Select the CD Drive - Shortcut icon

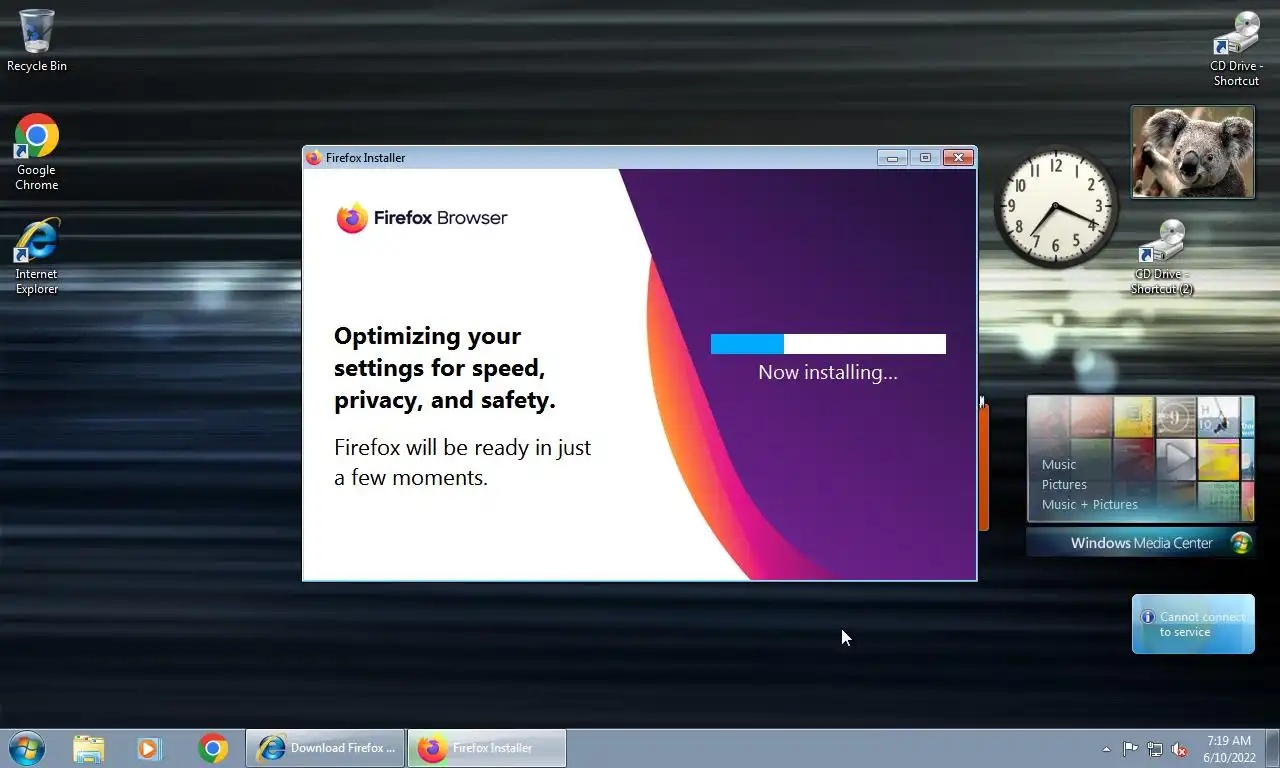tap(1236, 48)
